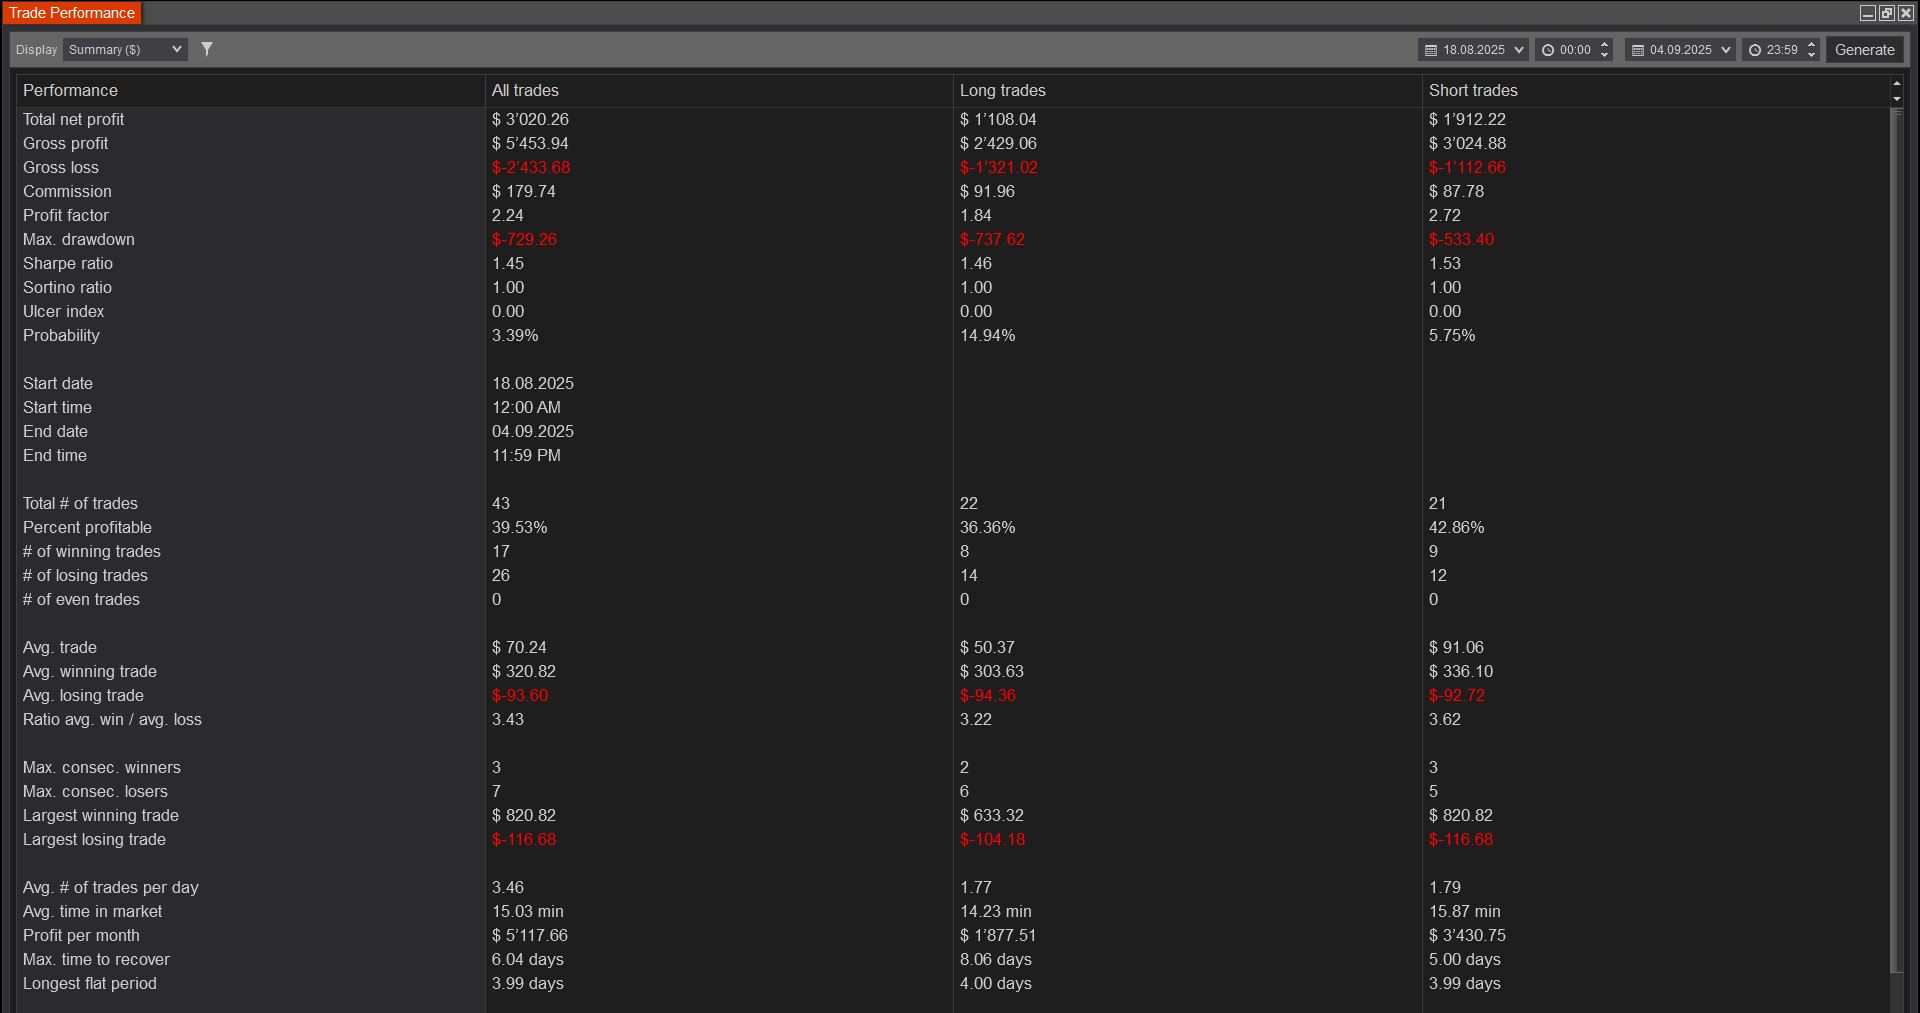Restore the Trade Performance window size
This screenshot has height=1013, width=1920.
[1886, 13]
